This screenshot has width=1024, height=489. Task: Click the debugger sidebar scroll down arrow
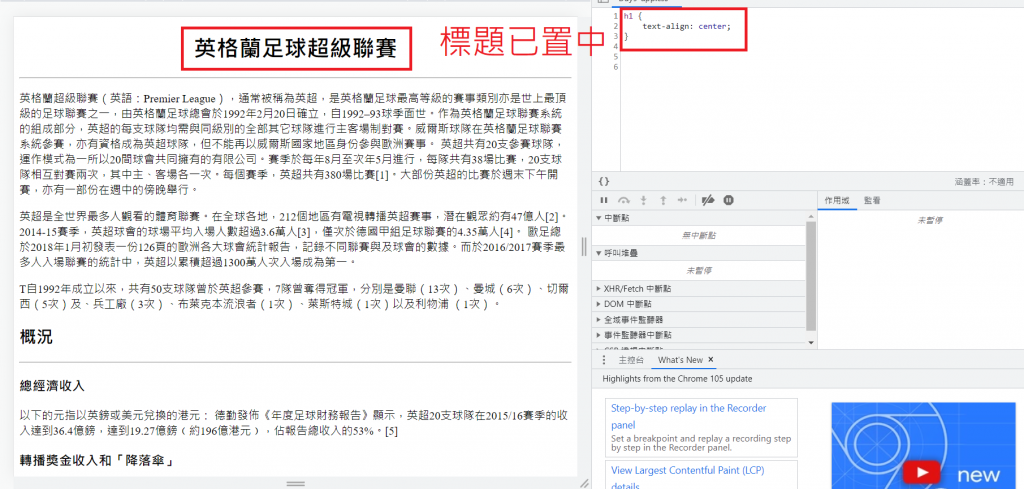point(811,343)
